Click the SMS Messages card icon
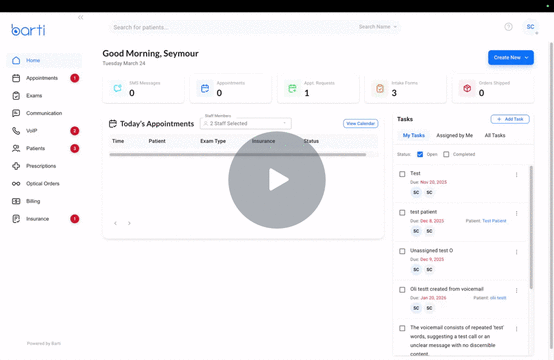554x360 pixels. click(x=118, y=88)
